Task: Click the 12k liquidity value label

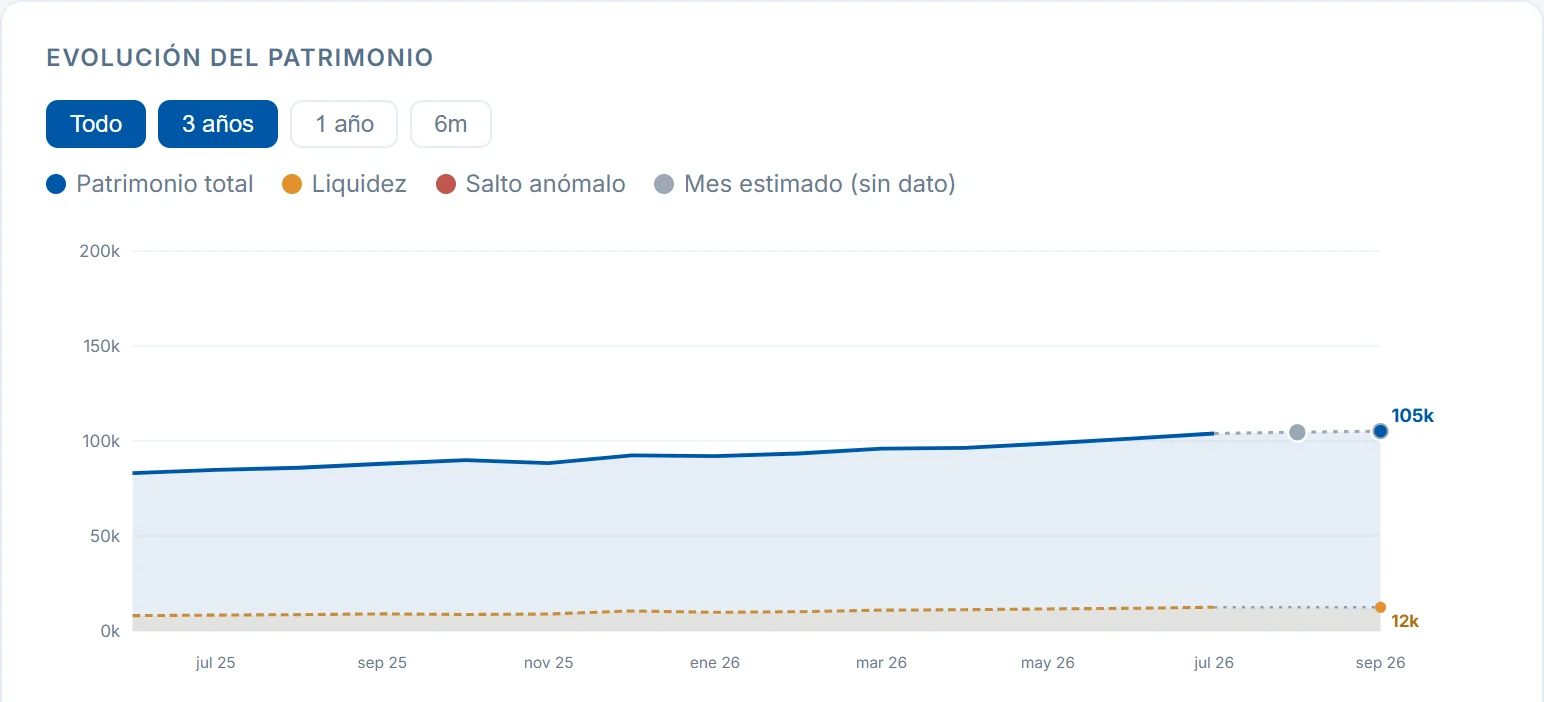Action: coord(1405,621)
